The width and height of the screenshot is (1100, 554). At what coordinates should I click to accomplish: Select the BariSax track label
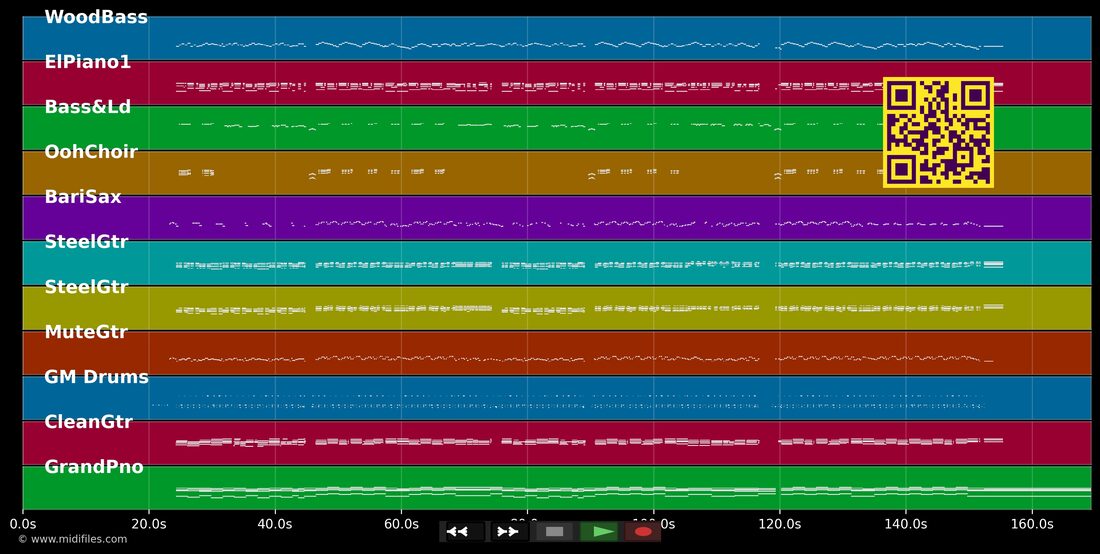pos(83,197)
